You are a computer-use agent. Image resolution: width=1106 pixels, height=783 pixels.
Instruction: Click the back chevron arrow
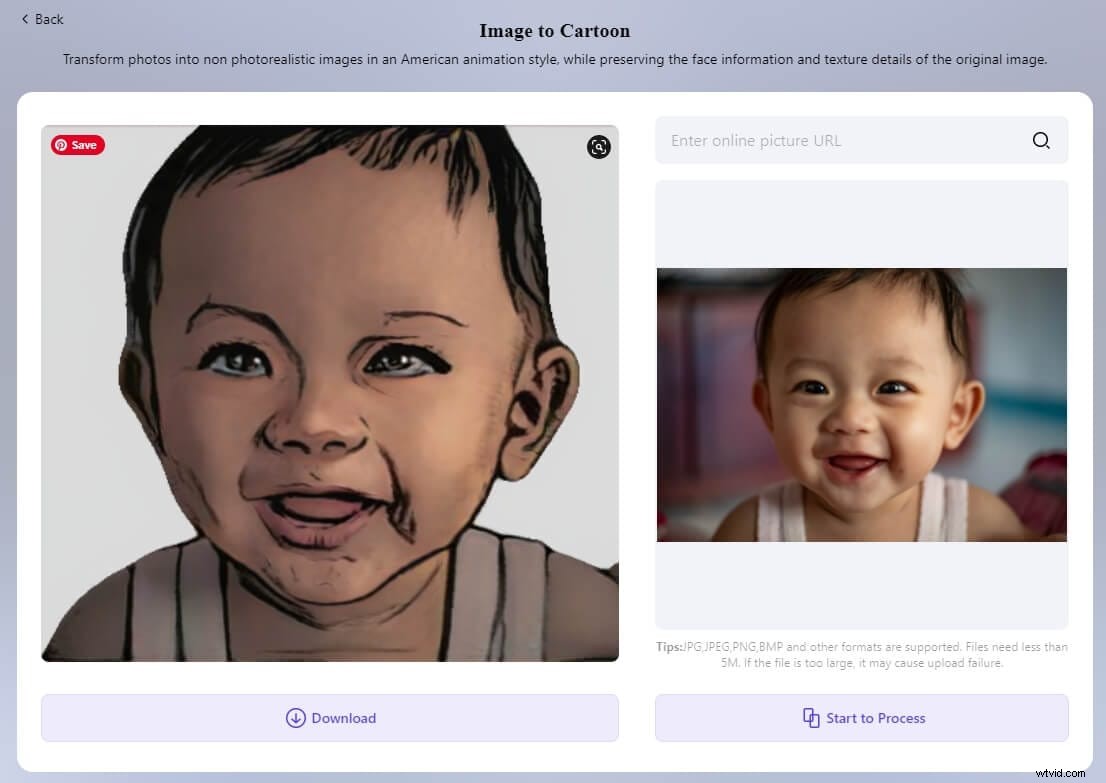(x=26, y=18)
